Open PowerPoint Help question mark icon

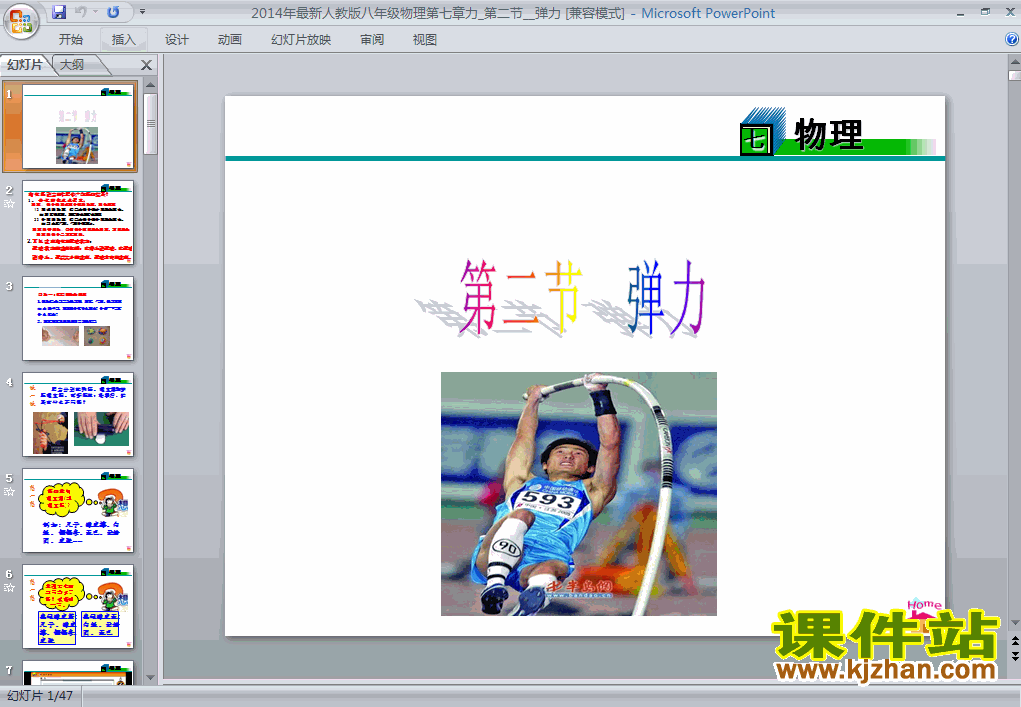point(1012,39)
